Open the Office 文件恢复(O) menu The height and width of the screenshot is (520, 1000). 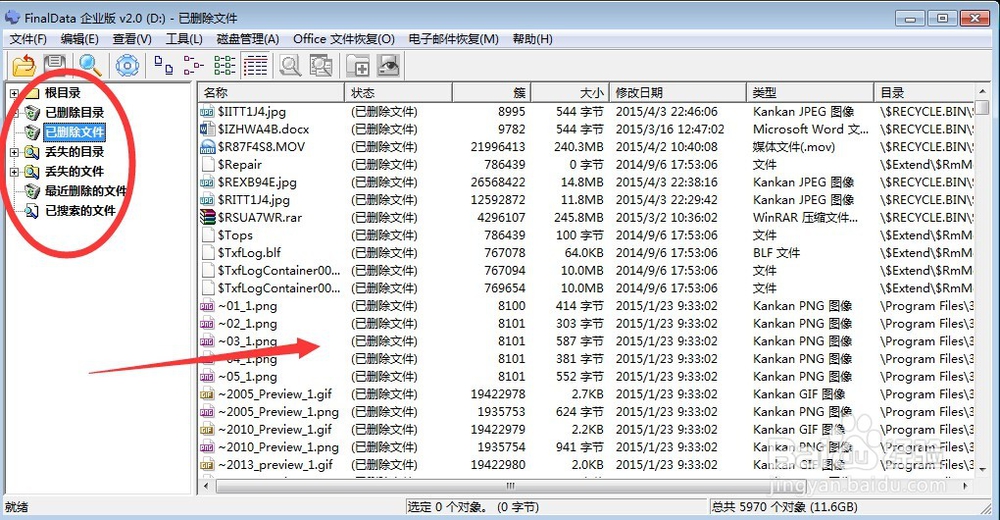click(344, 39)
